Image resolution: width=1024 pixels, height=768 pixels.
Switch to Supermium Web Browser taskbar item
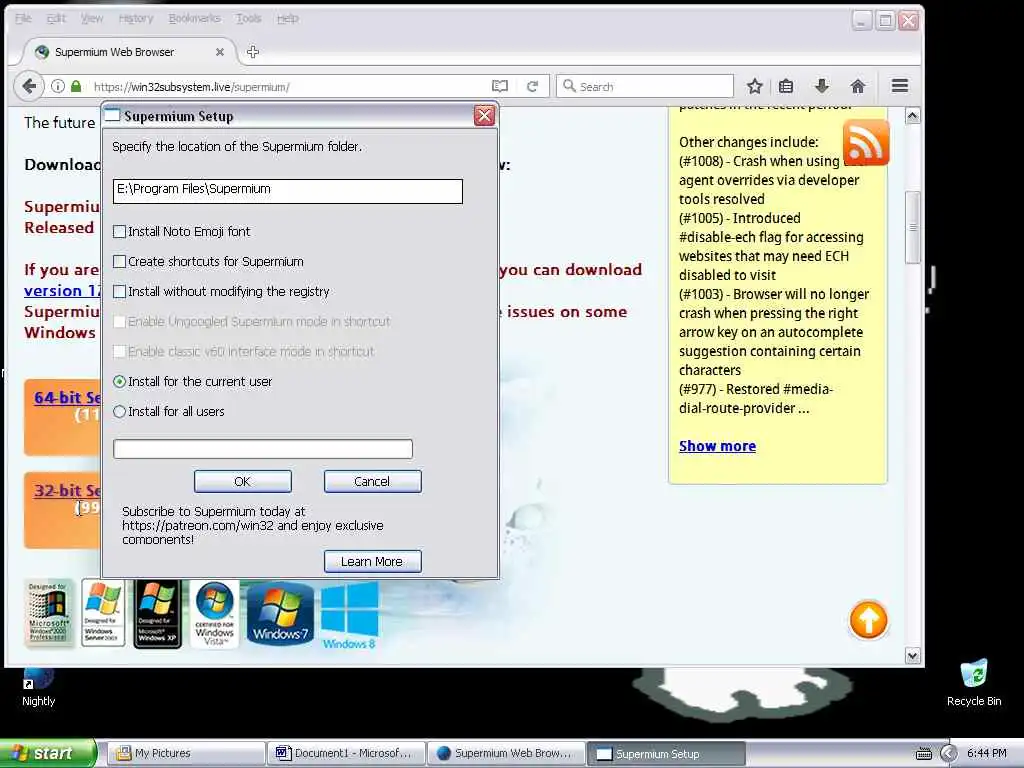click(x=506, y=754)
